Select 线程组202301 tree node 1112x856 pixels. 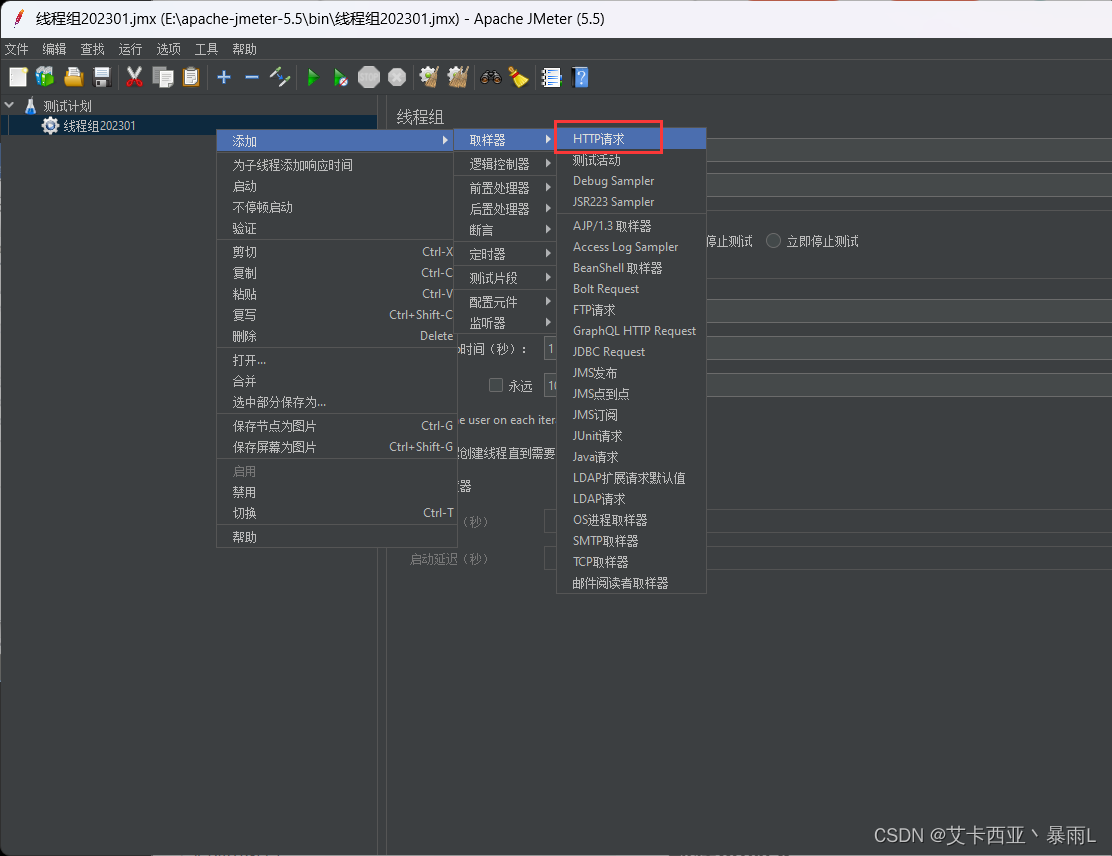pyautogui.click(x=99, y=126)
